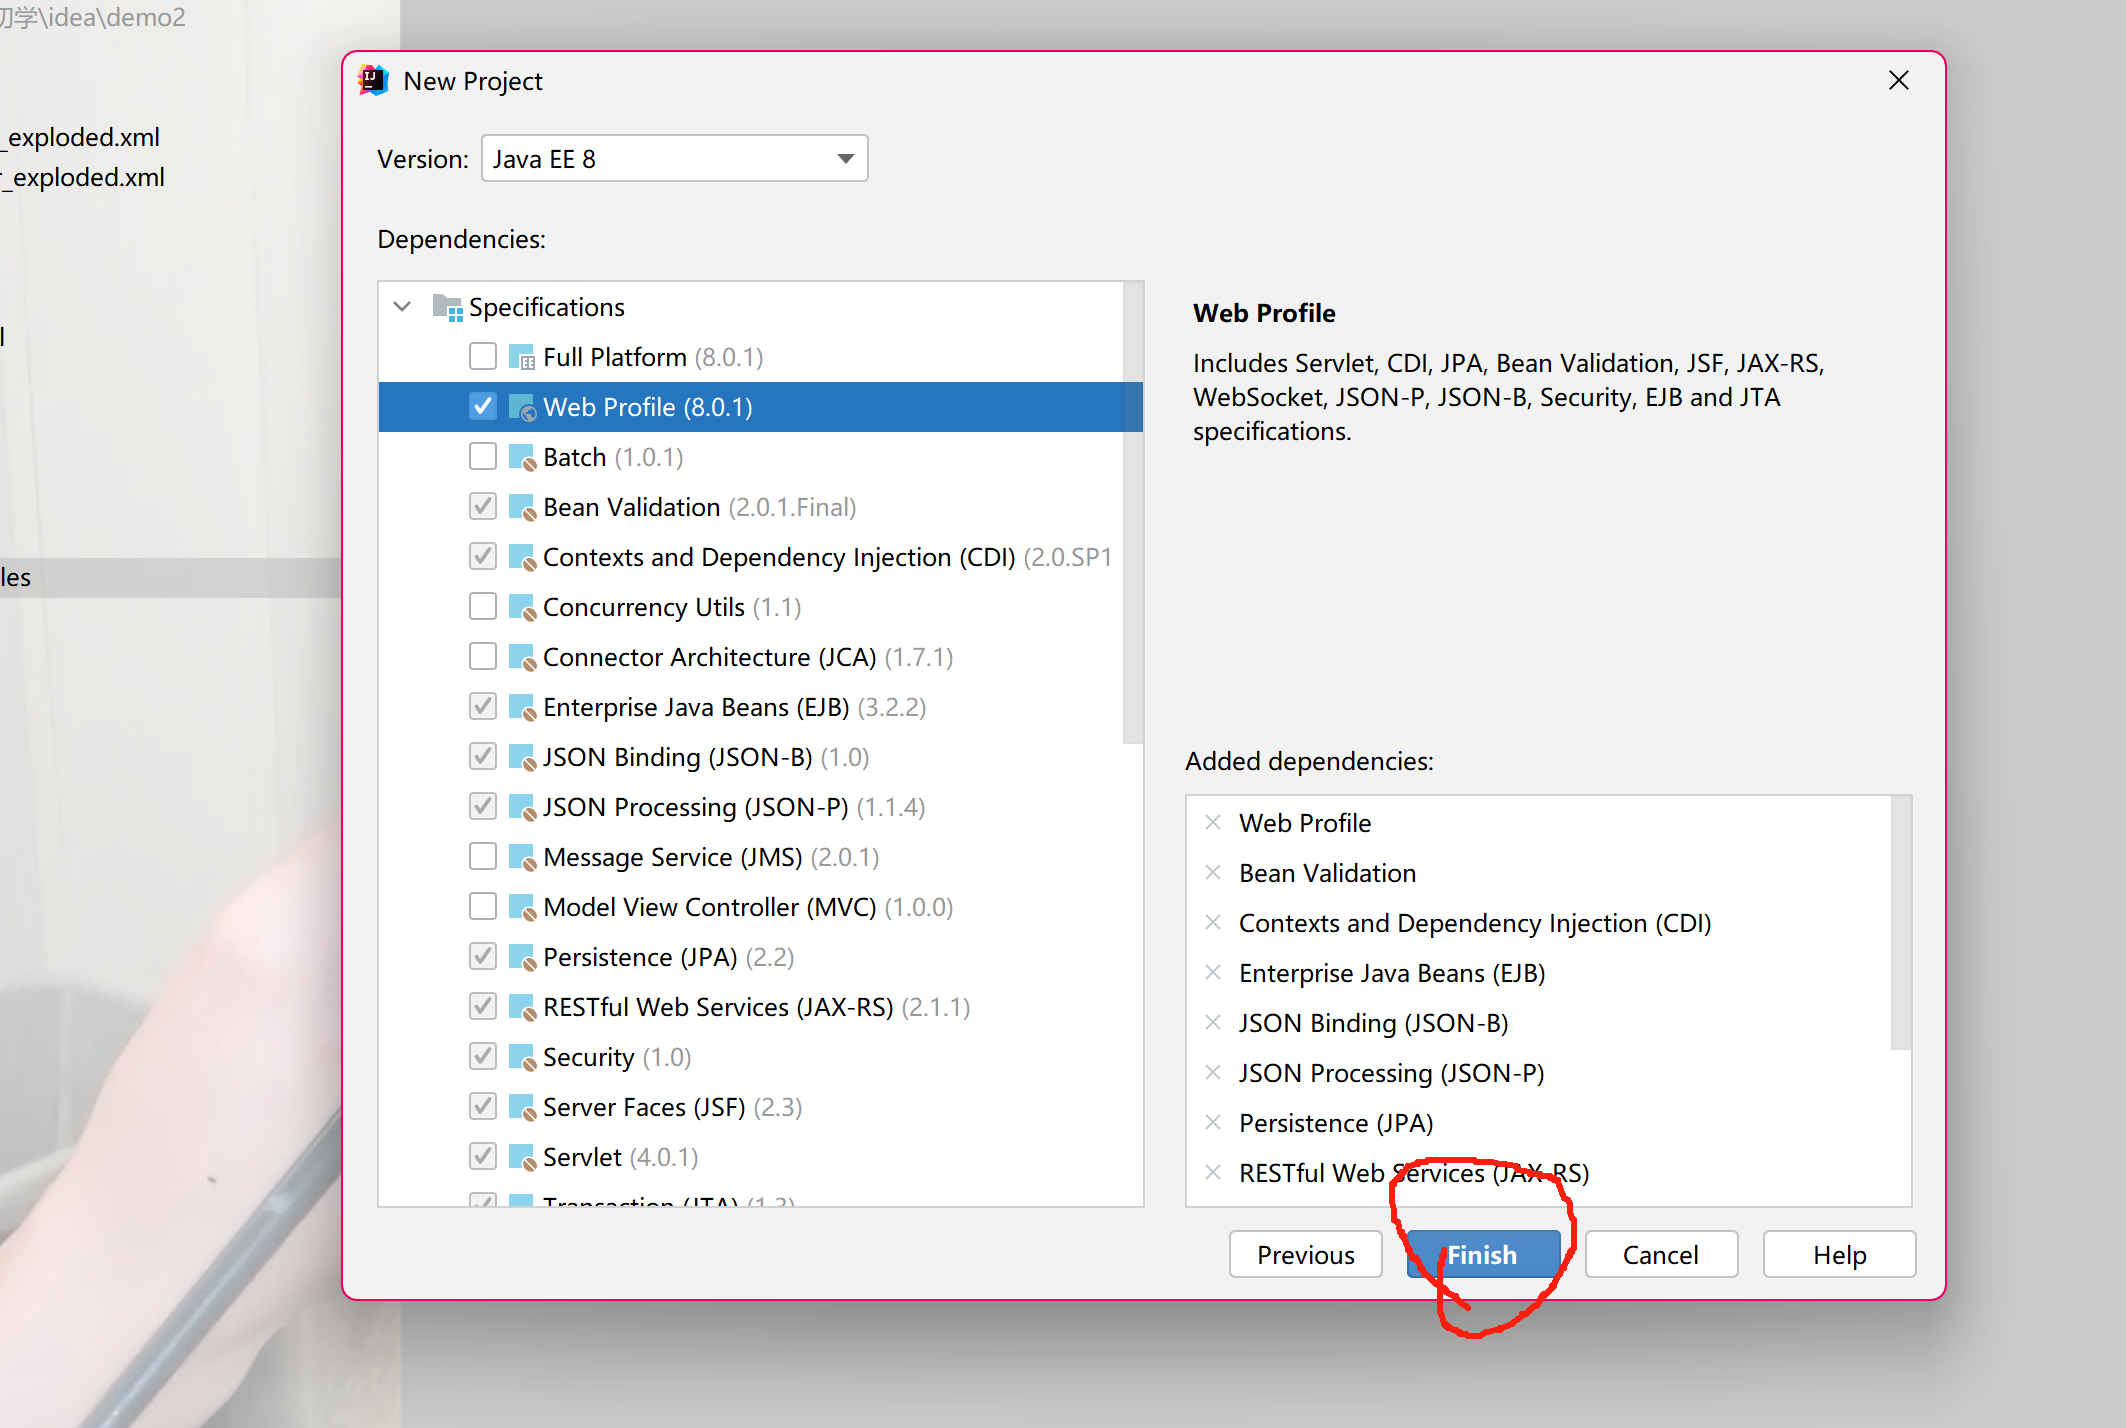
Task: Enable Message Service (JMS) checkbox
Action: coord(483,856)
